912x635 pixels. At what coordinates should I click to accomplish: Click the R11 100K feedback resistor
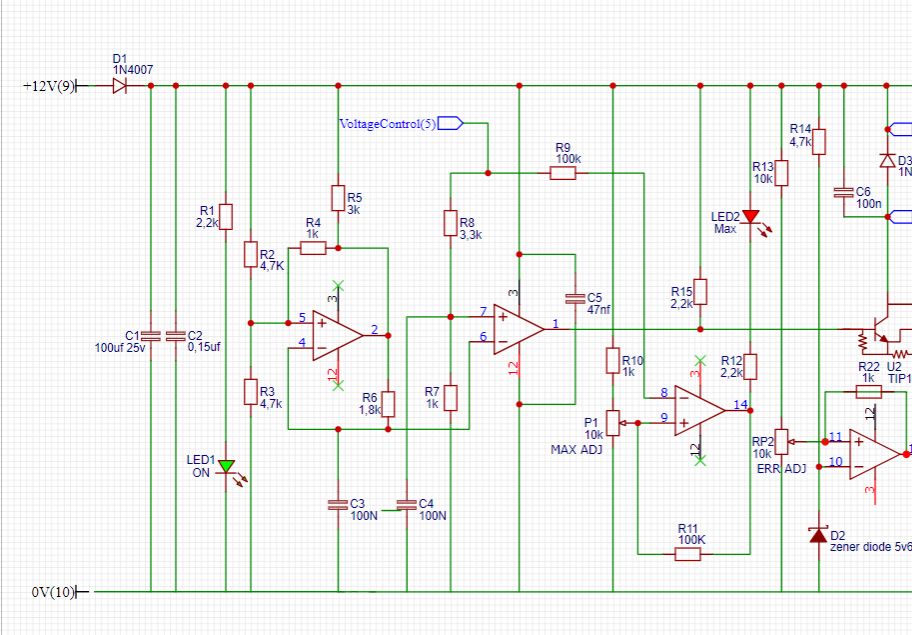point(690,553)
